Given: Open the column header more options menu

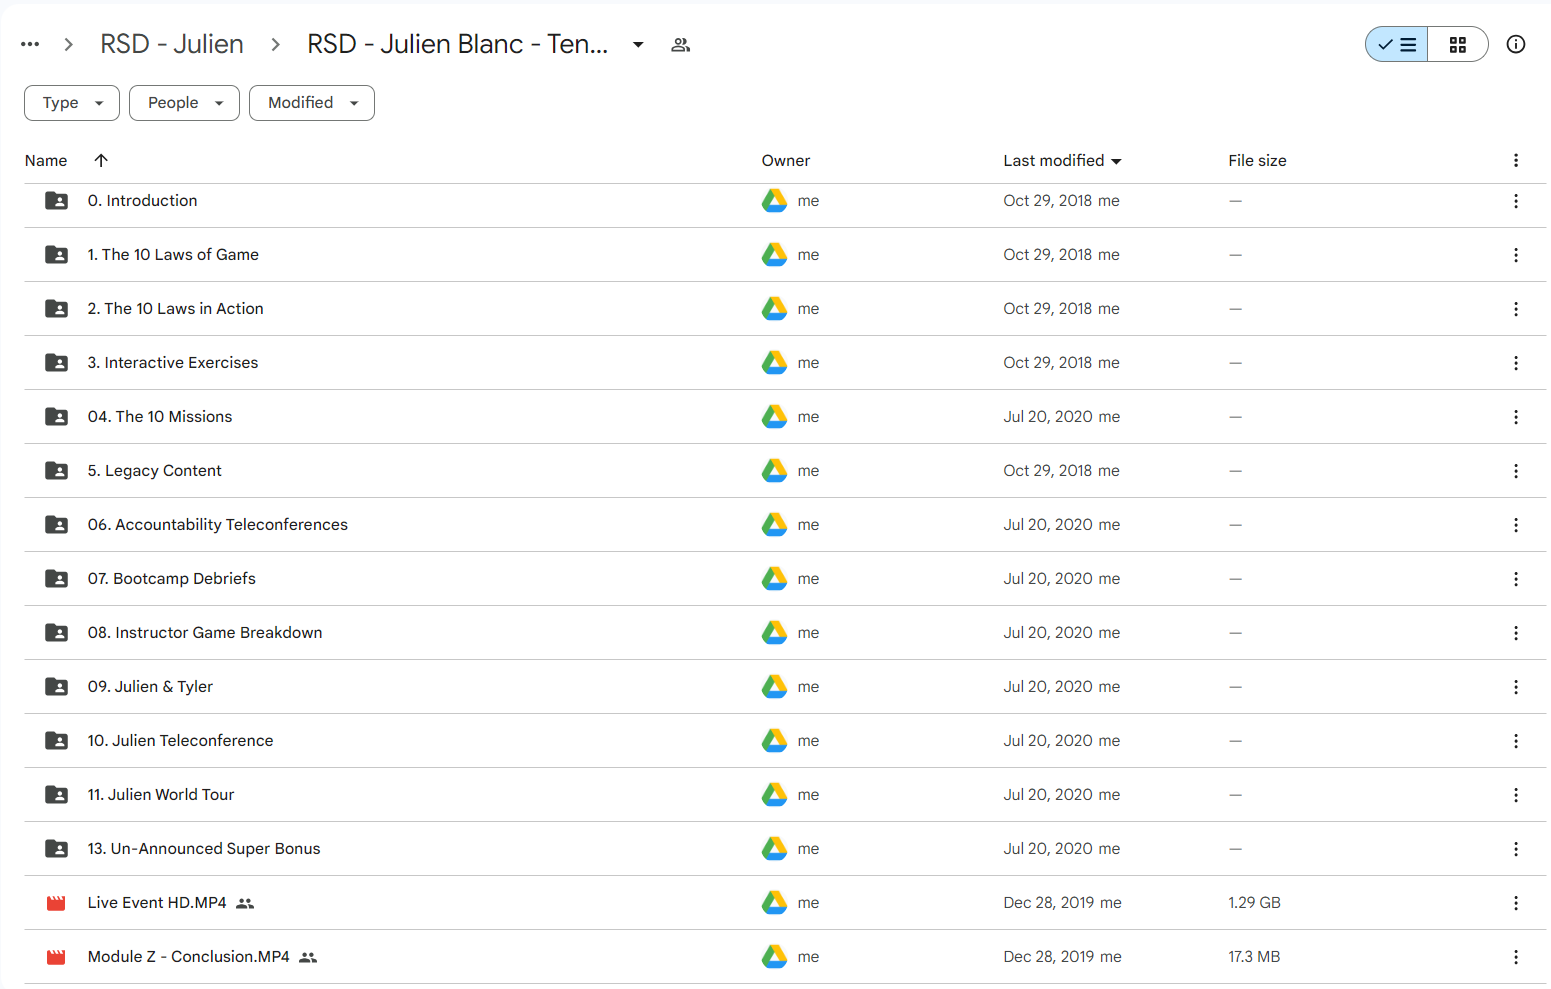Looking at the screenshot, I should [x=1516, y=160].
